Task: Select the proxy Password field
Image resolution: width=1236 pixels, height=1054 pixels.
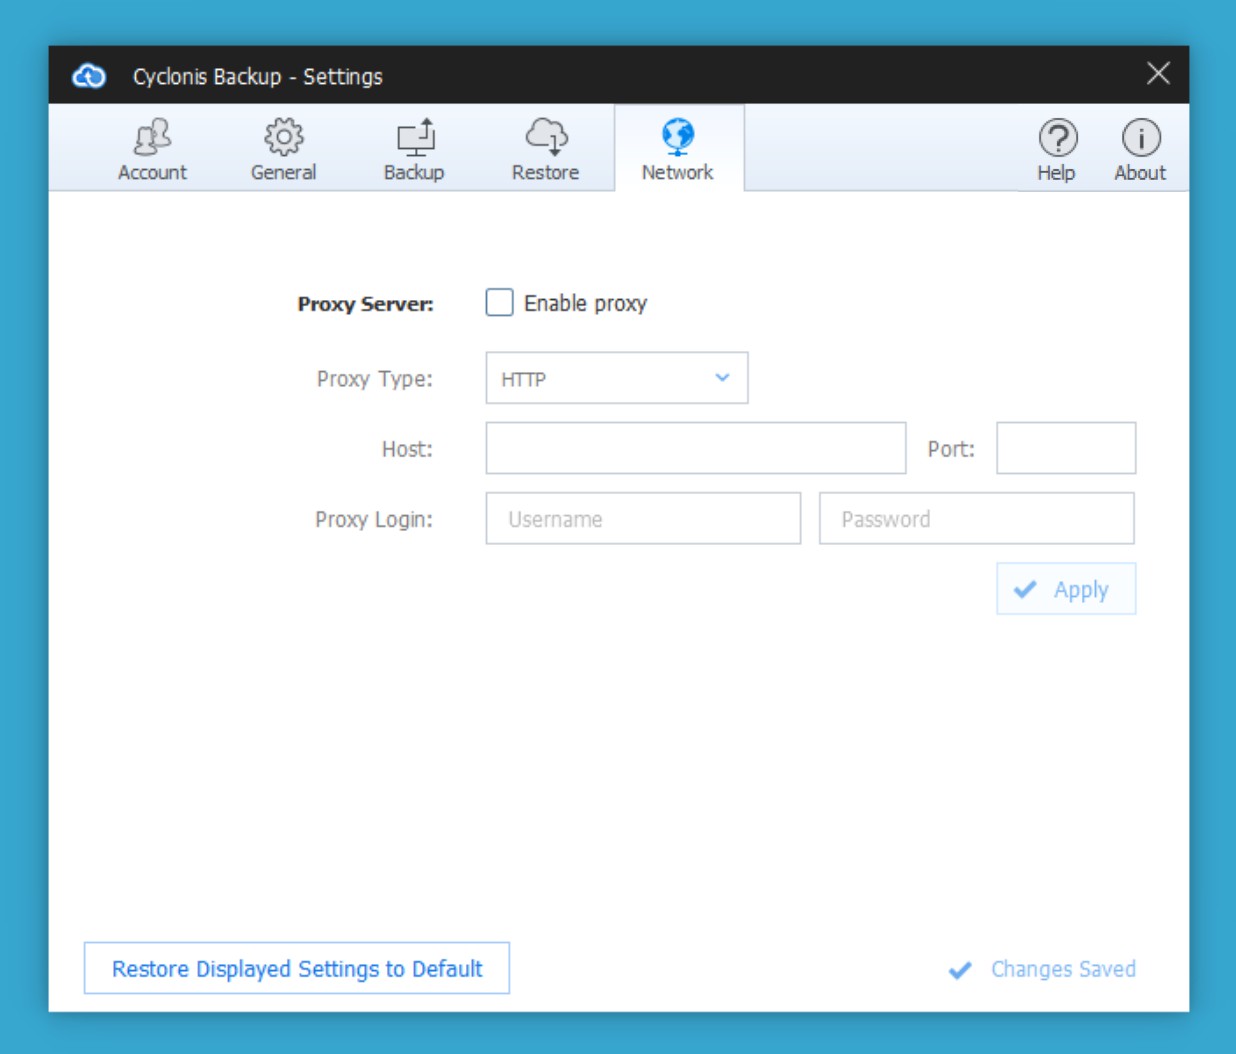Action: 976,519
